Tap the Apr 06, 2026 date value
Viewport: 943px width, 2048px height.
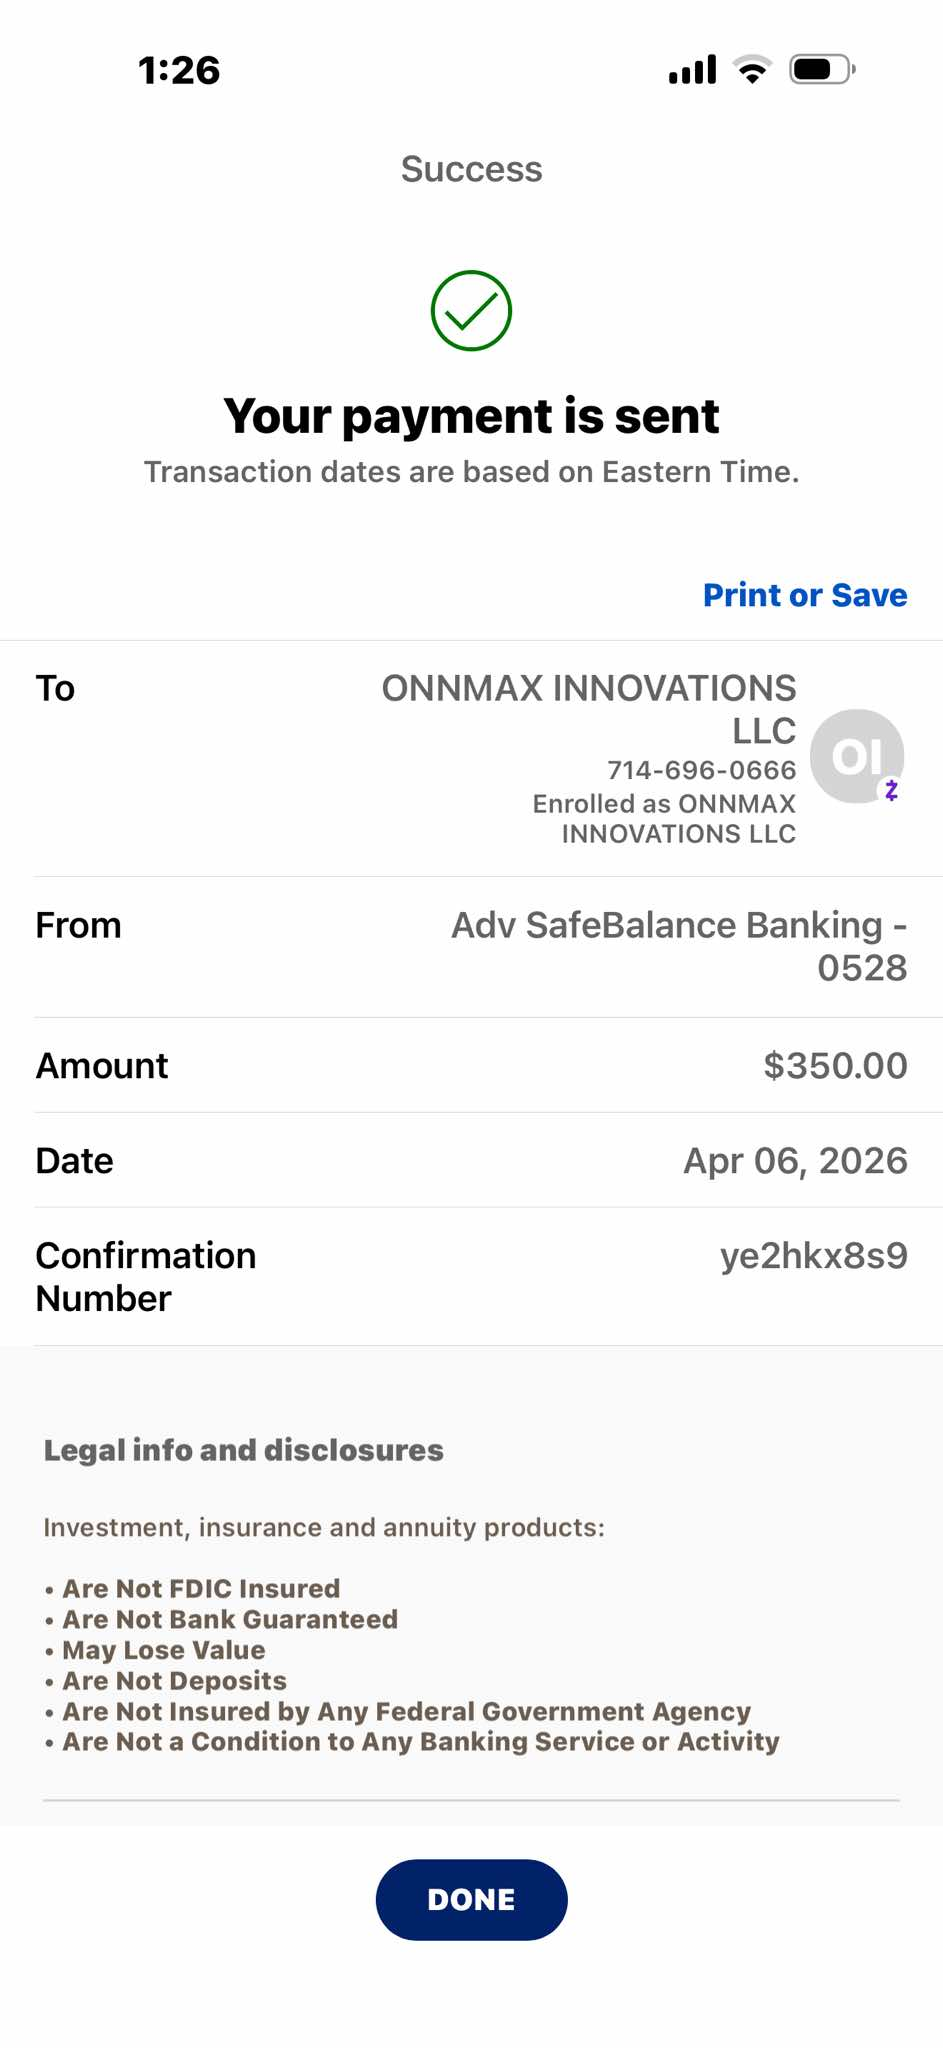point(795,1160)
